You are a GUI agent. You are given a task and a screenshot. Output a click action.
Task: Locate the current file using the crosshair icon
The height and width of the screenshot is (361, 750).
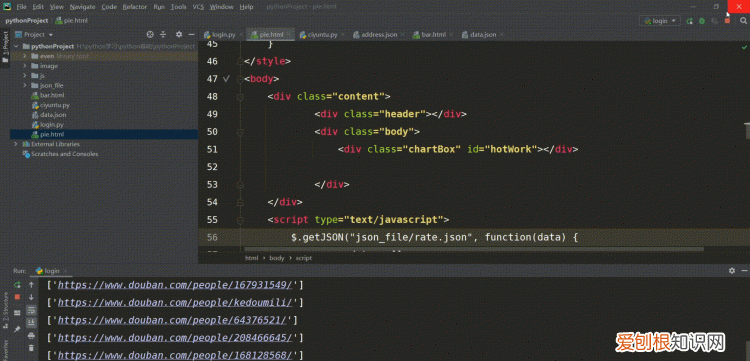pyautogui.click(x=150, y=34)
